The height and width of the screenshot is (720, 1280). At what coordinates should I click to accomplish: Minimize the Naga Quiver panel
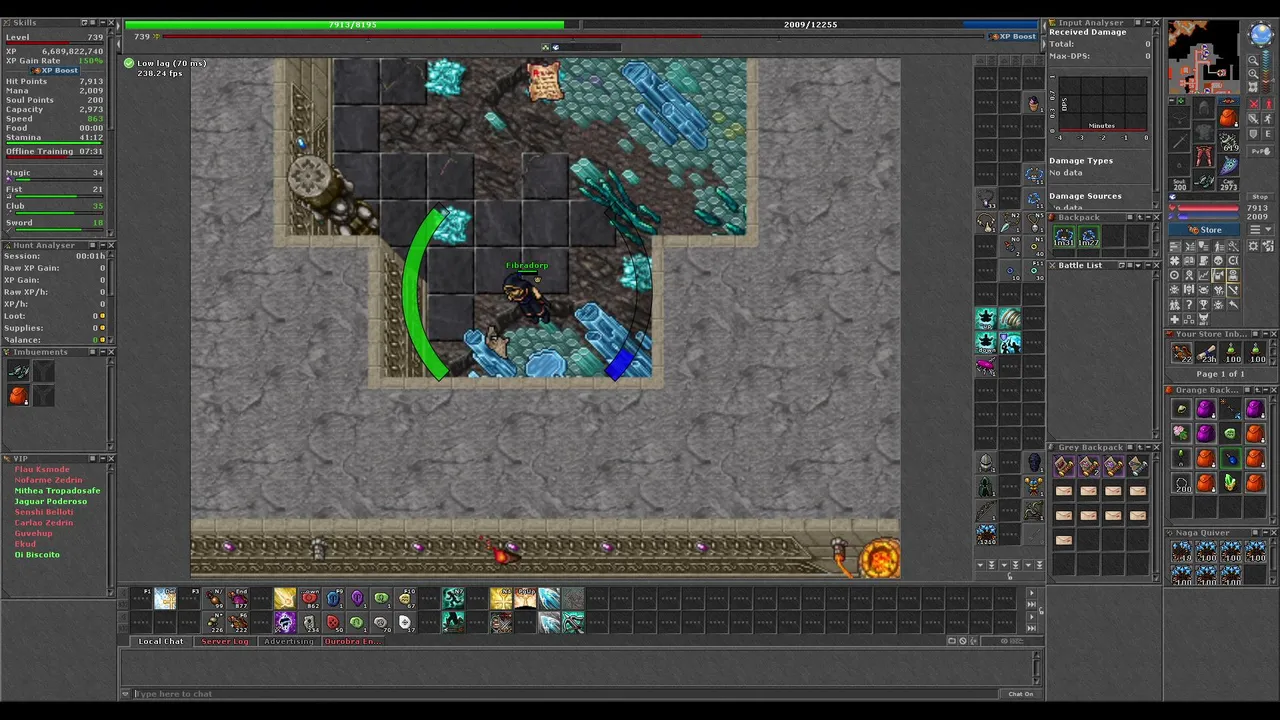(x=1265, y=533)
